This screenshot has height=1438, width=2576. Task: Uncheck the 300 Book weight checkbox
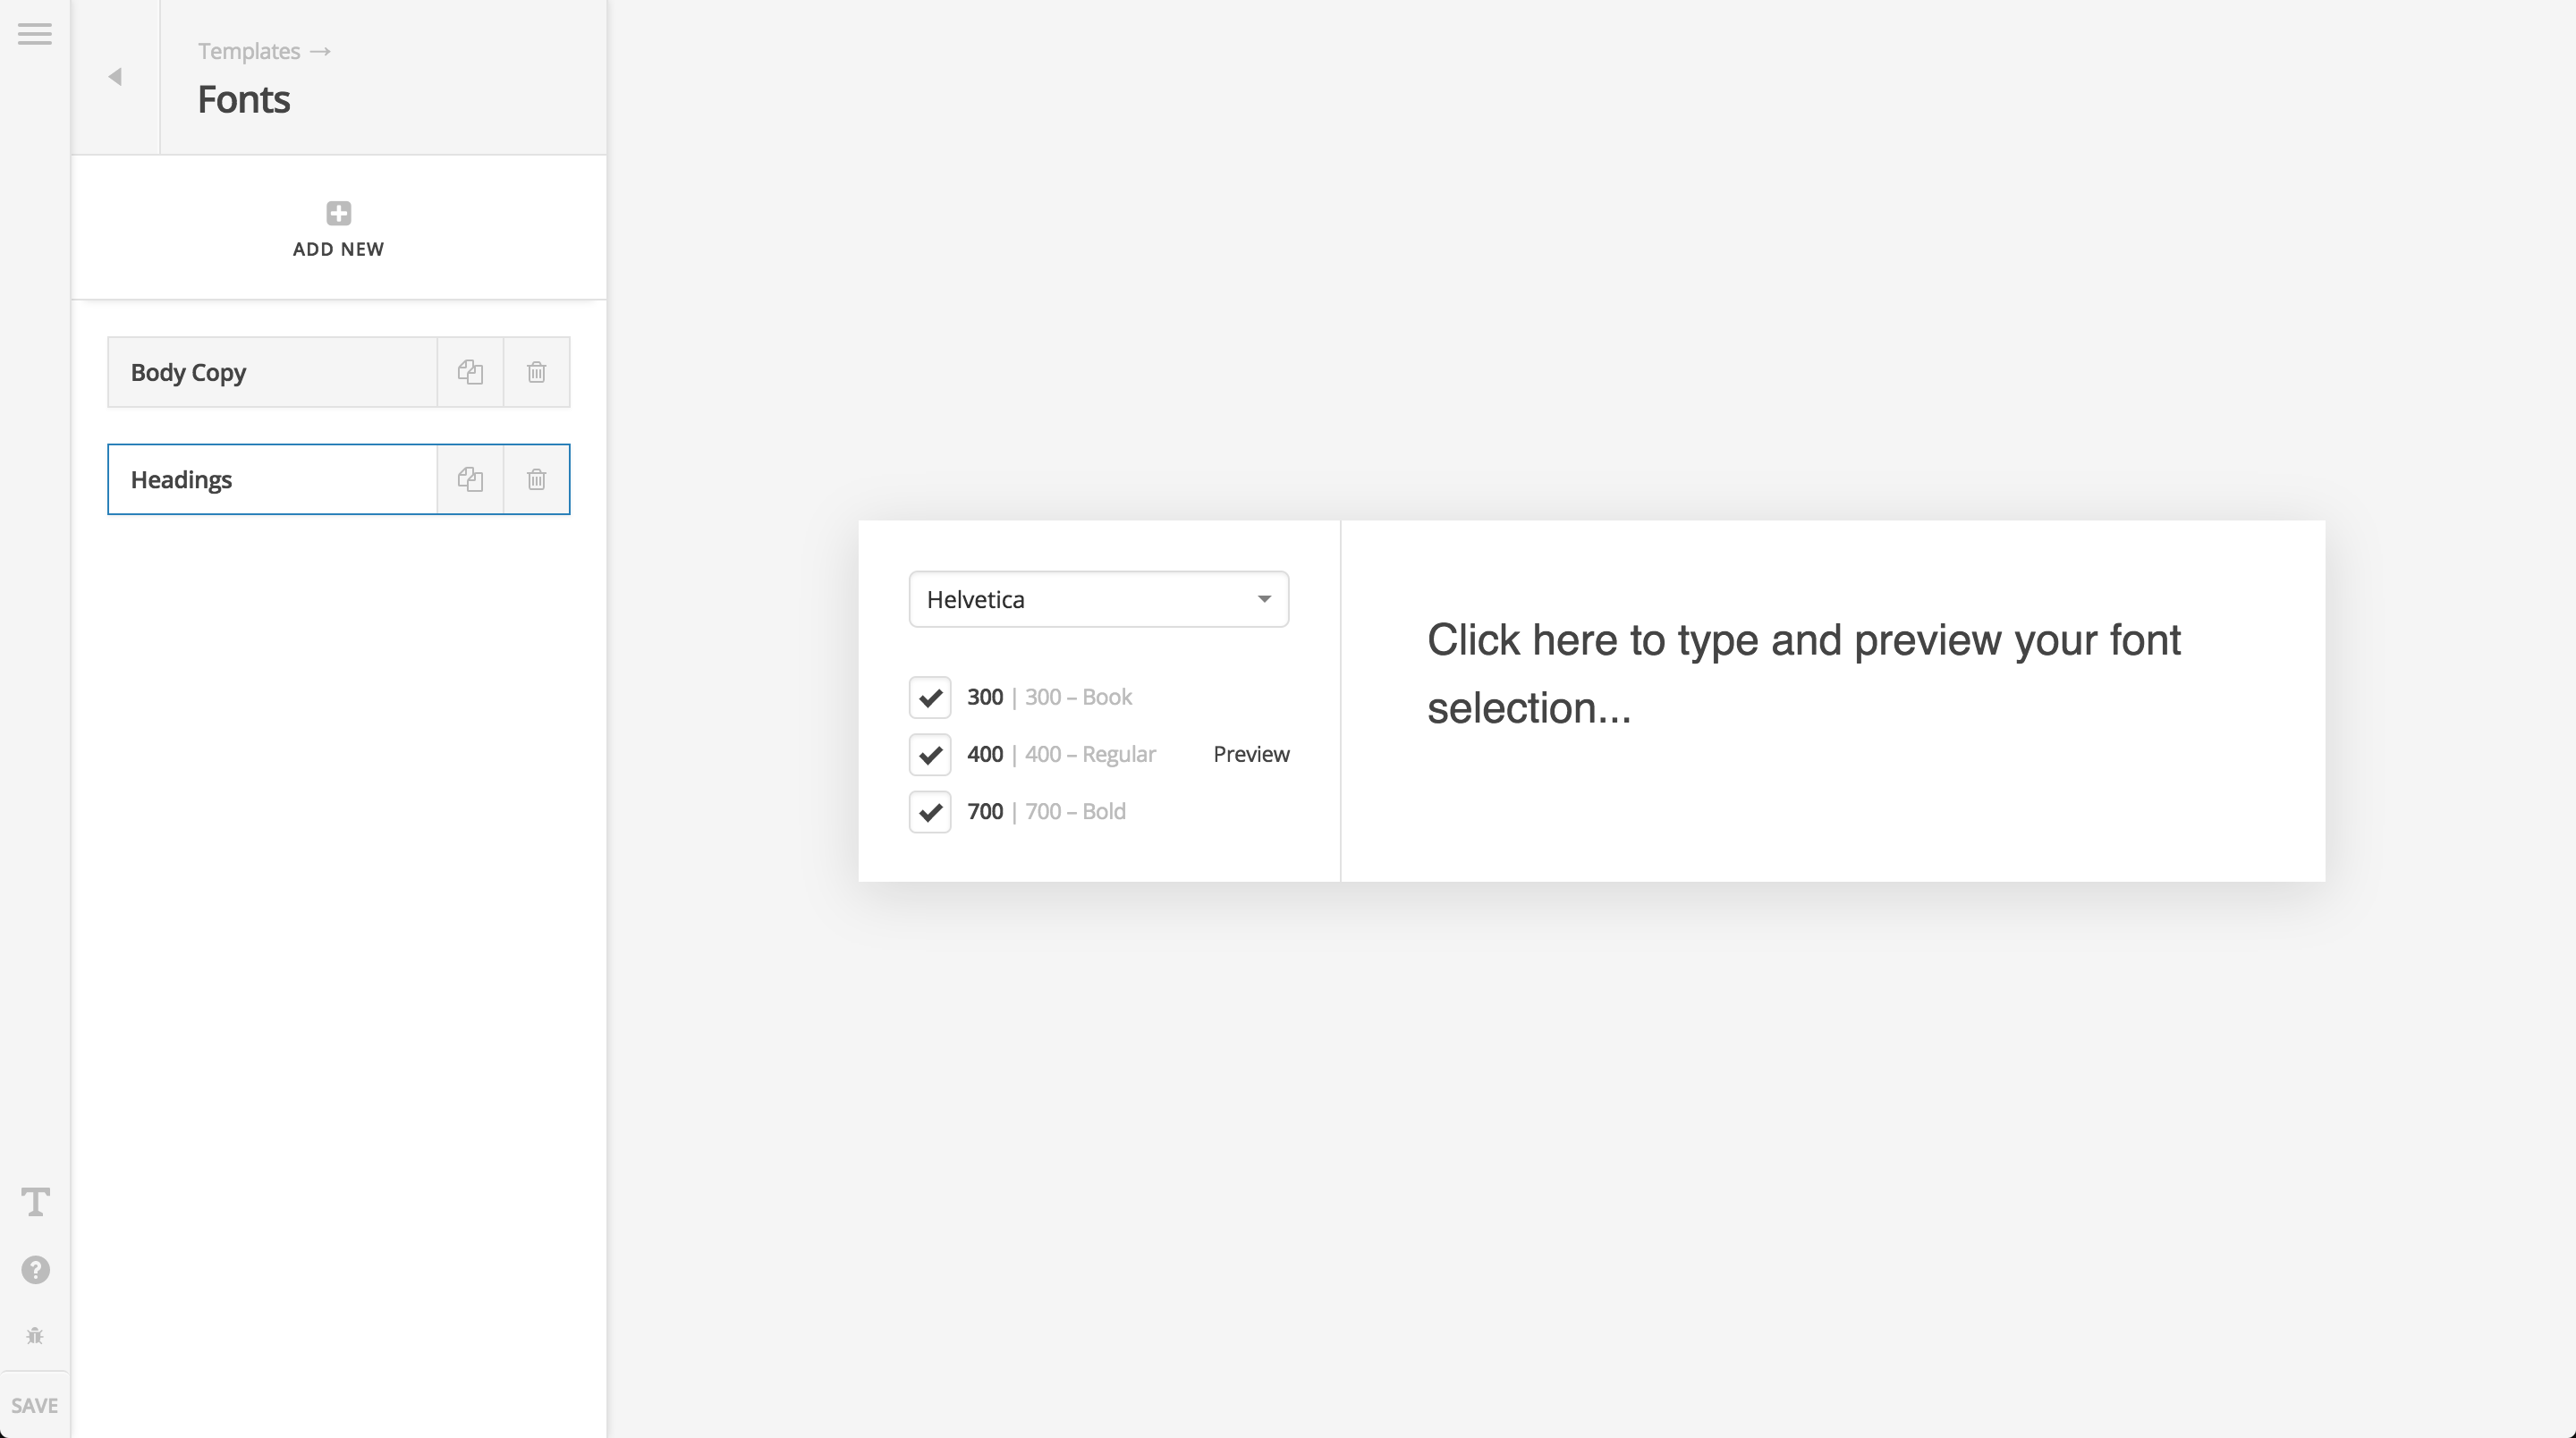[930, 697]
